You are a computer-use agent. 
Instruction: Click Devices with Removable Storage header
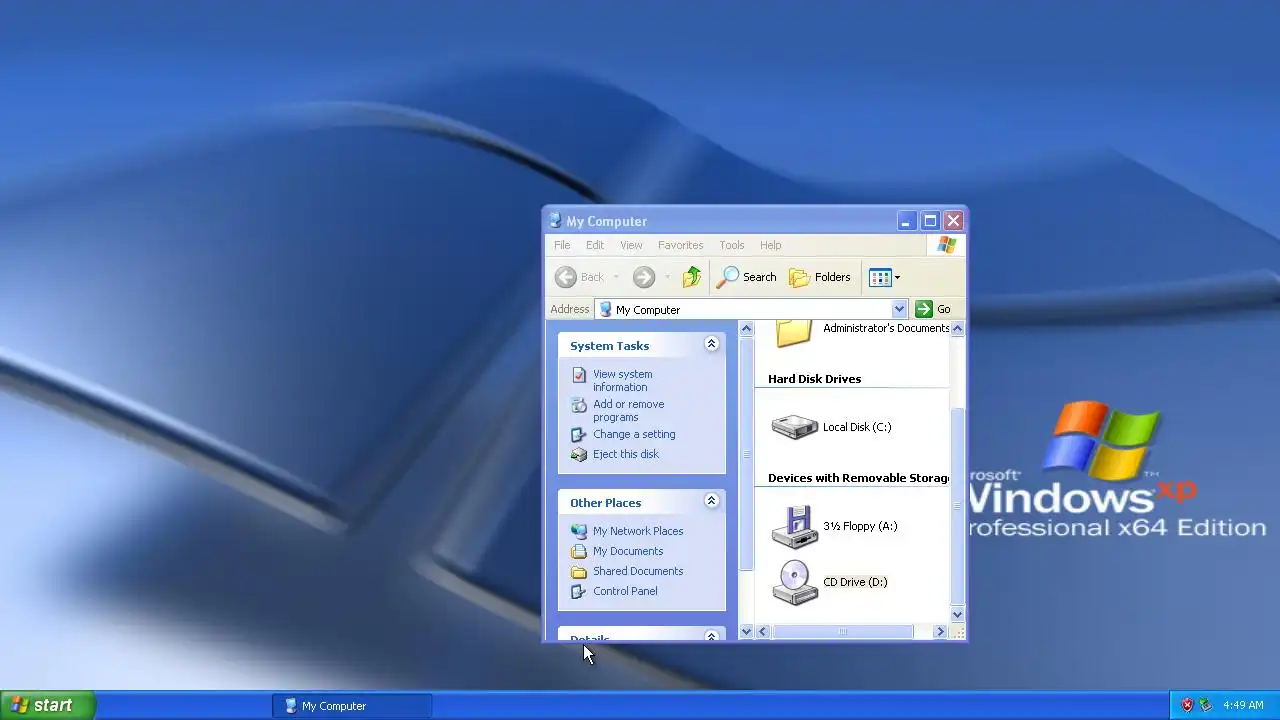(x=858, y=478)
